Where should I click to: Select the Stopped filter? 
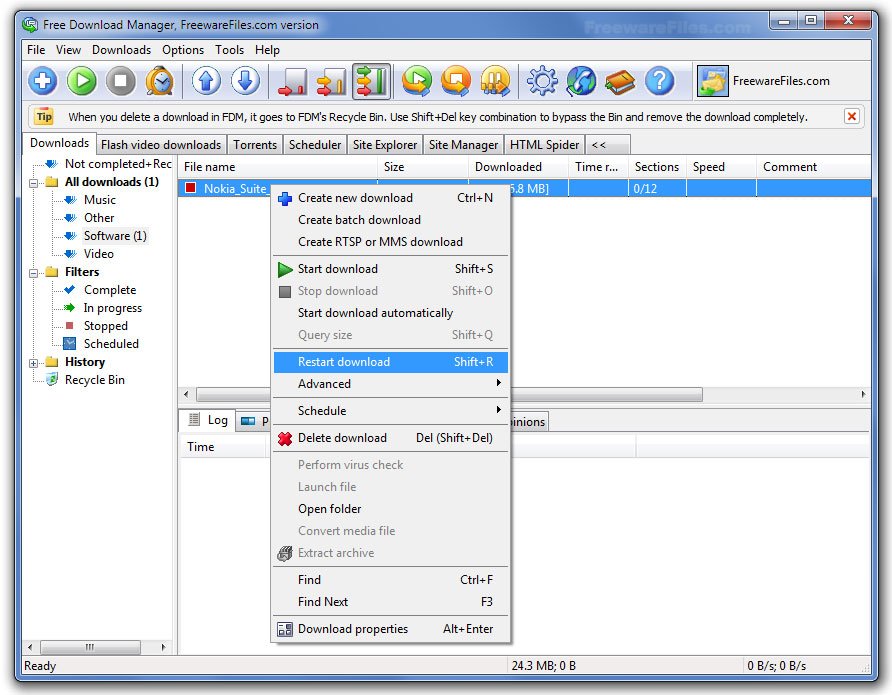[x=106, y=326]
